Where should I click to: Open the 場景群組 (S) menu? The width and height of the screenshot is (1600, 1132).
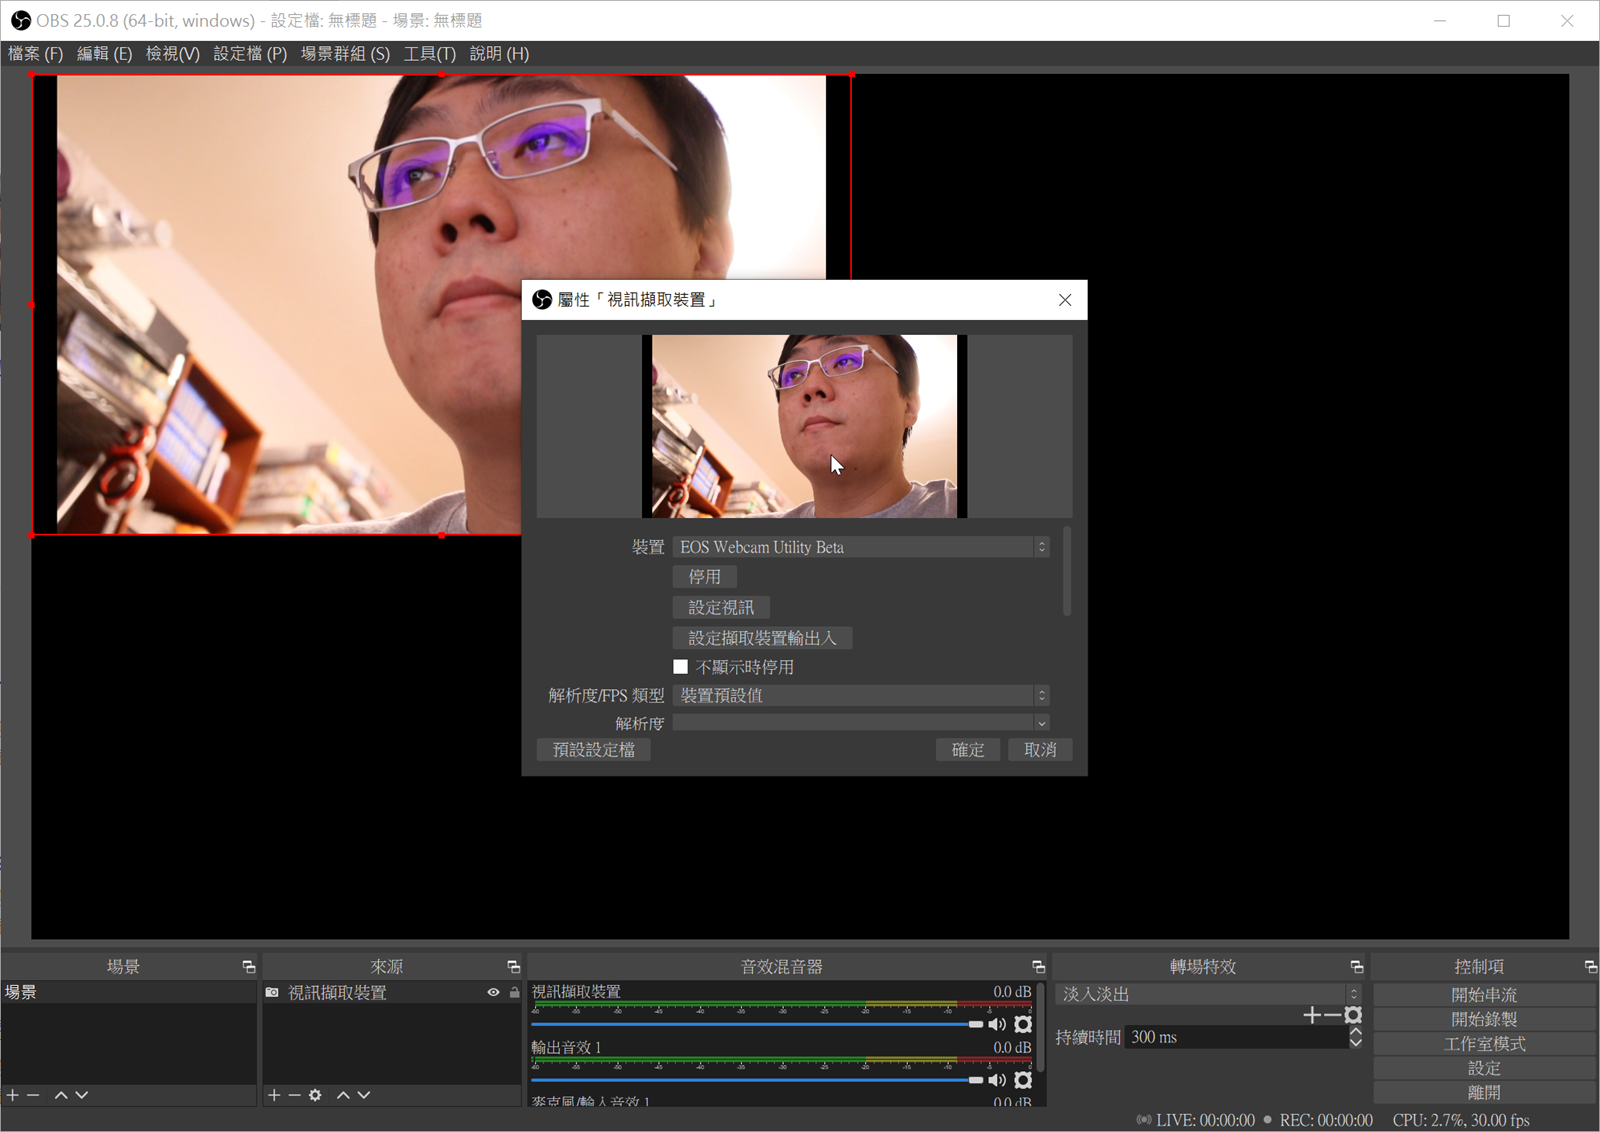pos(345,54)
